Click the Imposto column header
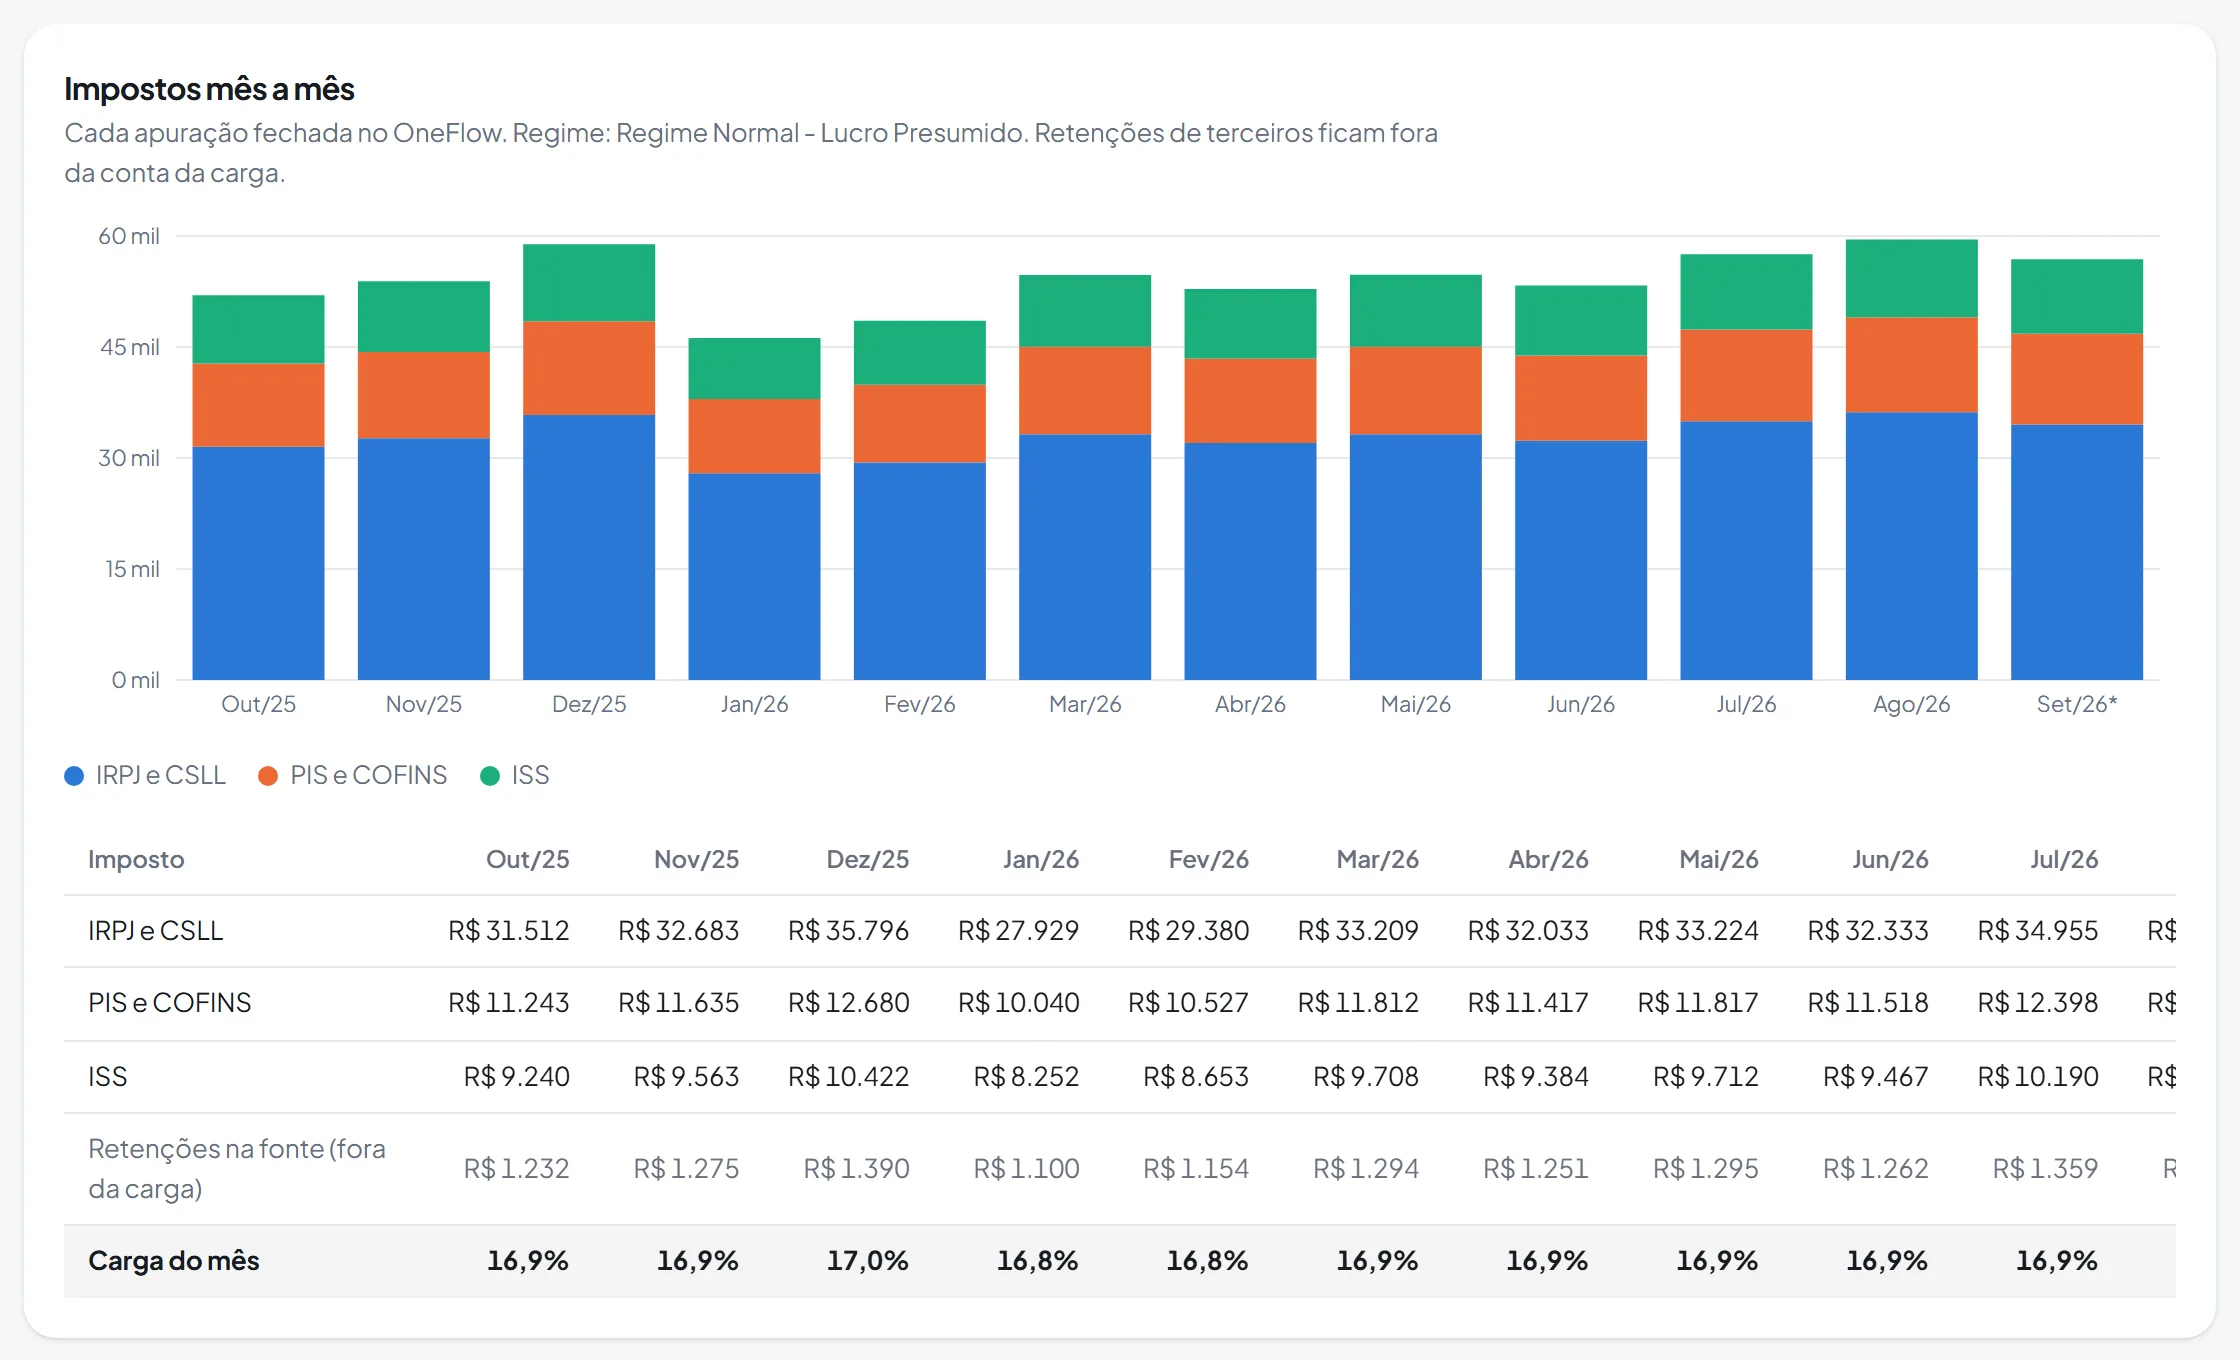 [x=136, y=859]
